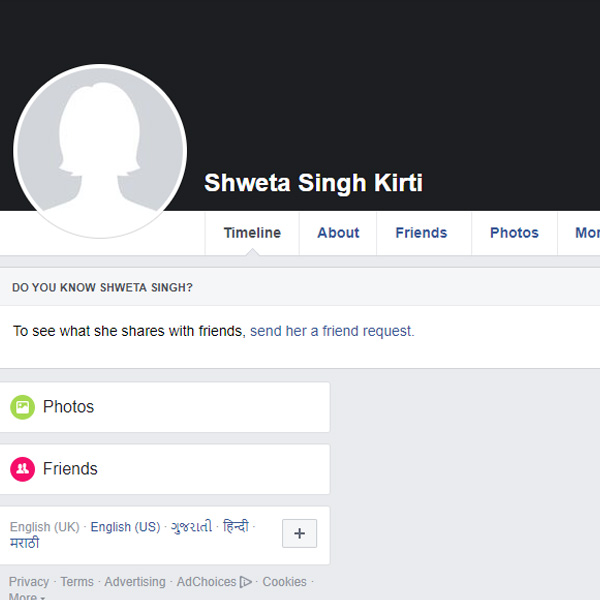The width and height of the screenshot is (600, 600).
Task: Click the Shweta Singh Kirti profile name
Action: [313, 183]
